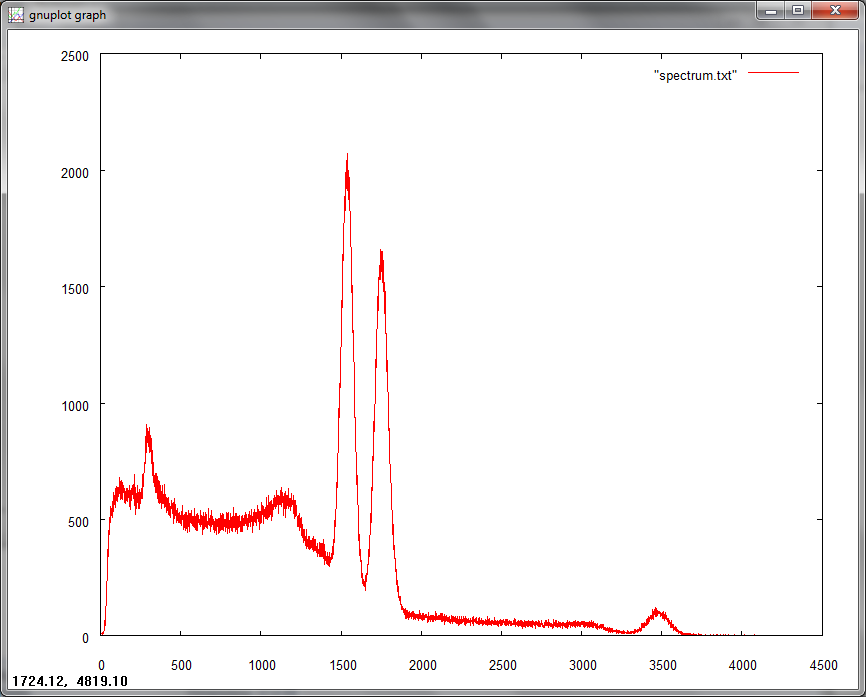
Task: Click the 4500 label on the x-axis
Action: pos(823,666)
